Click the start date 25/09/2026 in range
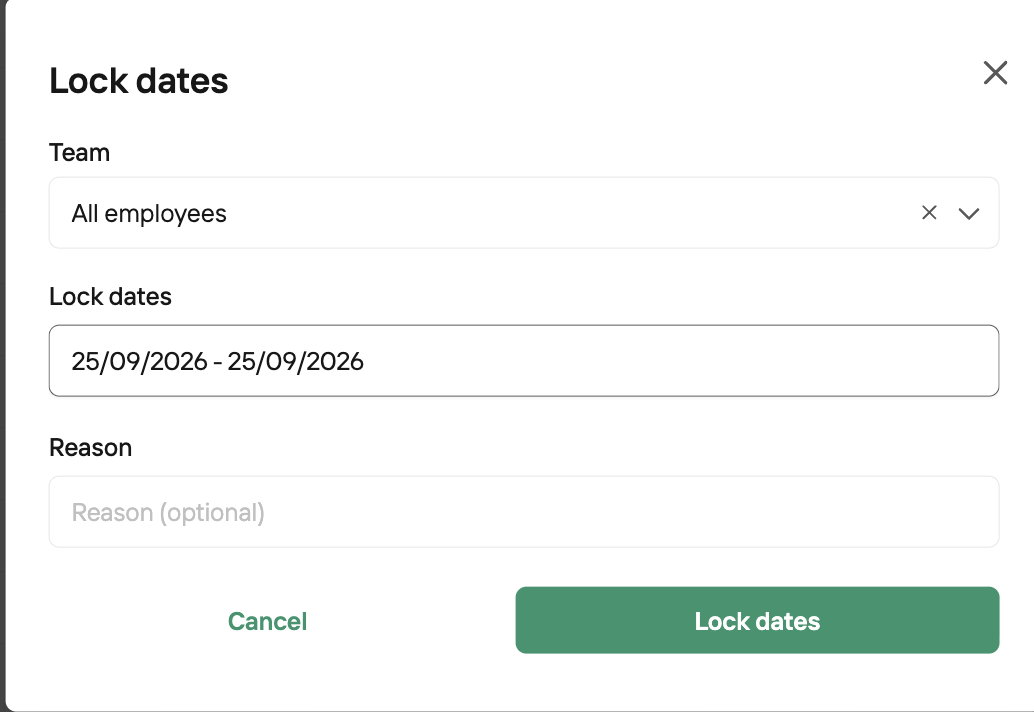The width and height of the screenshot is (1034, 712). [x=139, y=361]
